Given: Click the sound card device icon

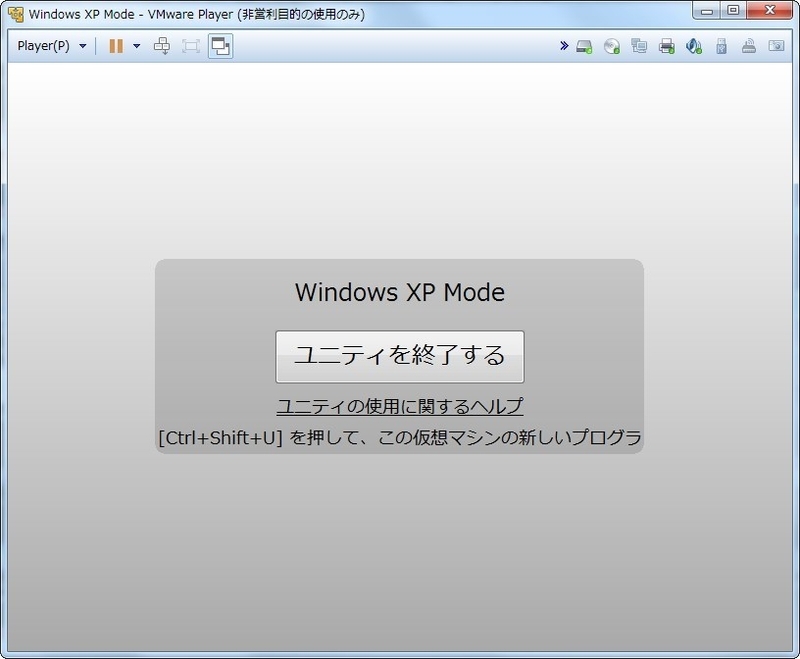Looking at the screenshot, I should (x=694, y=46).
